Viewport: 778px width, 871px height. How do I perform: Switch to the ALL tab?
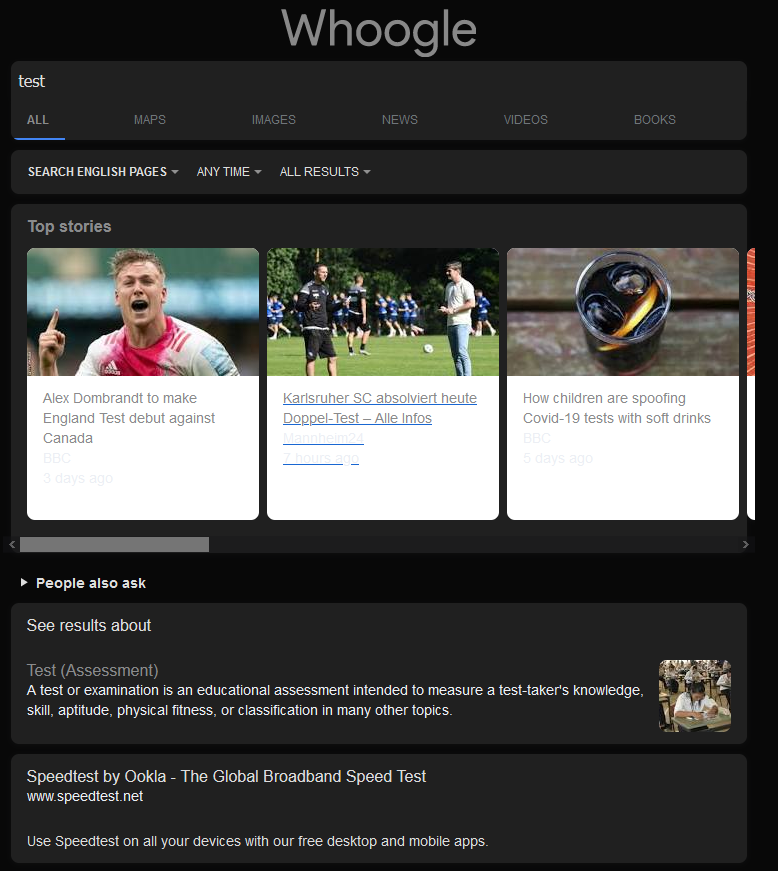click(38, 120)
